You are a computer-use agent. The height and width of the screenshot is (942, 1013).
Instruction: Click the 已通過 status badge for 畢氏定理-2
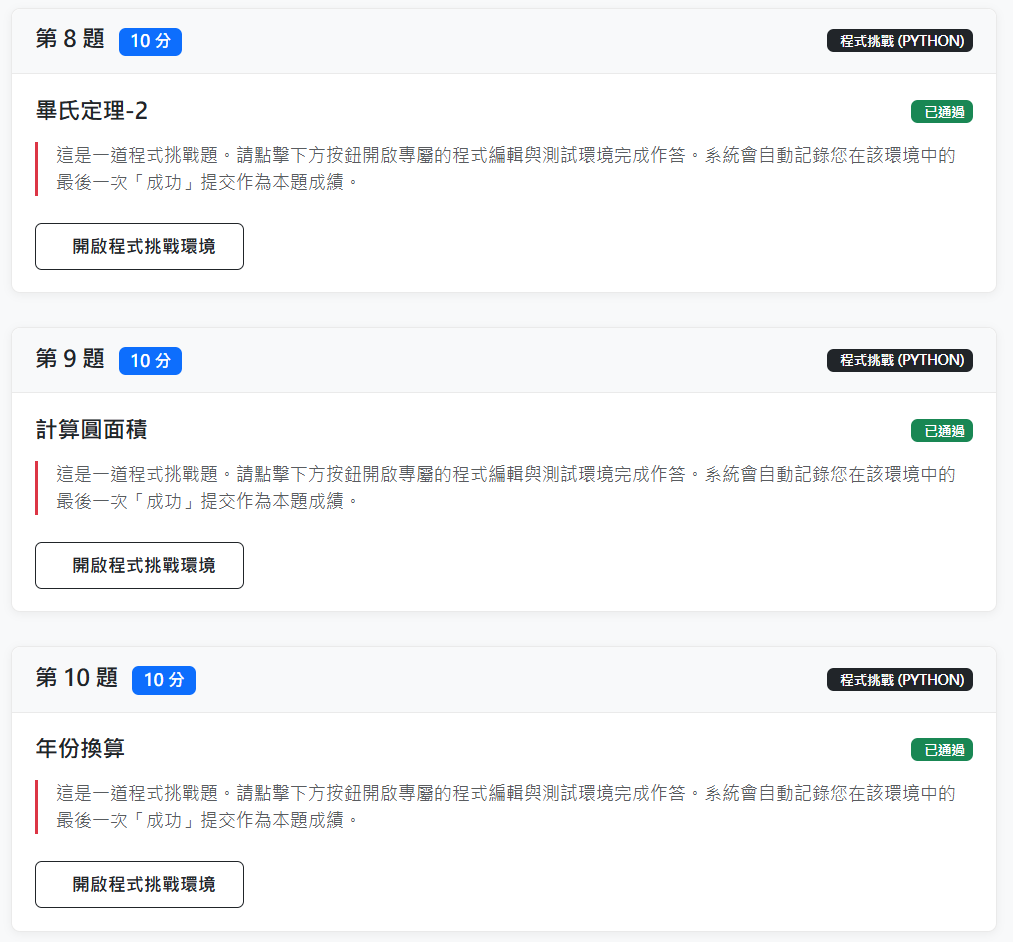point(941,112)
